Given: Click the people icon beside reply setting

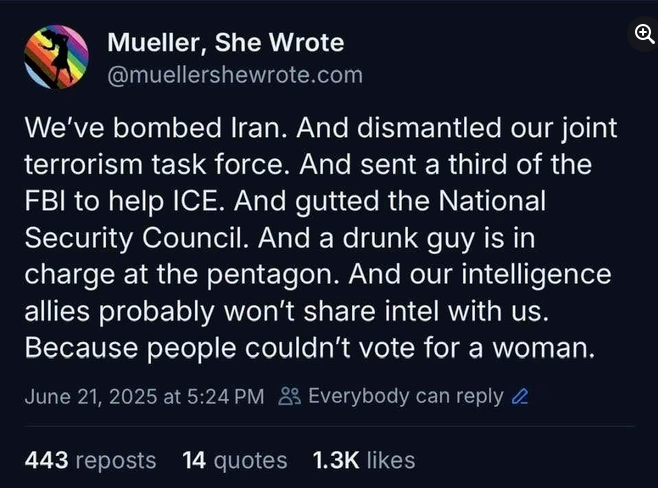Looking at the screenshot, I should [289, 396].
